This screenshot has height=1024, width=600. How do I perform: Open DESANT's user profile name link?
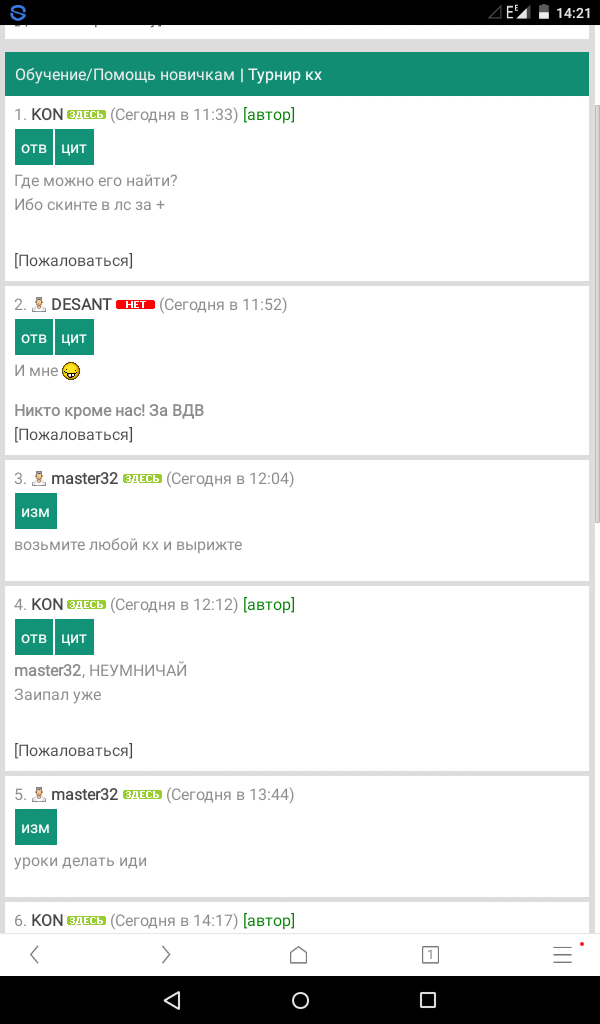(81, 304)
